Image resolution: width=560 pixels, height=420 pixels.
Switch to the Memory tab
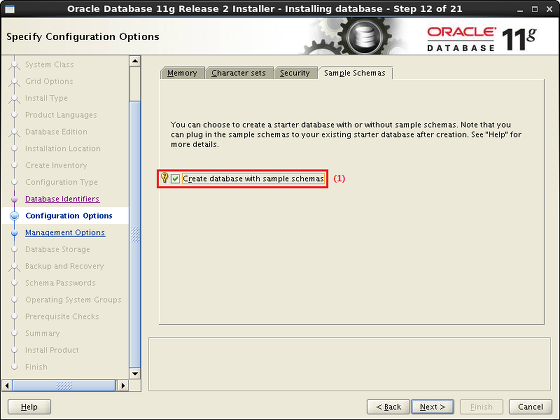[x=182, y=73]
